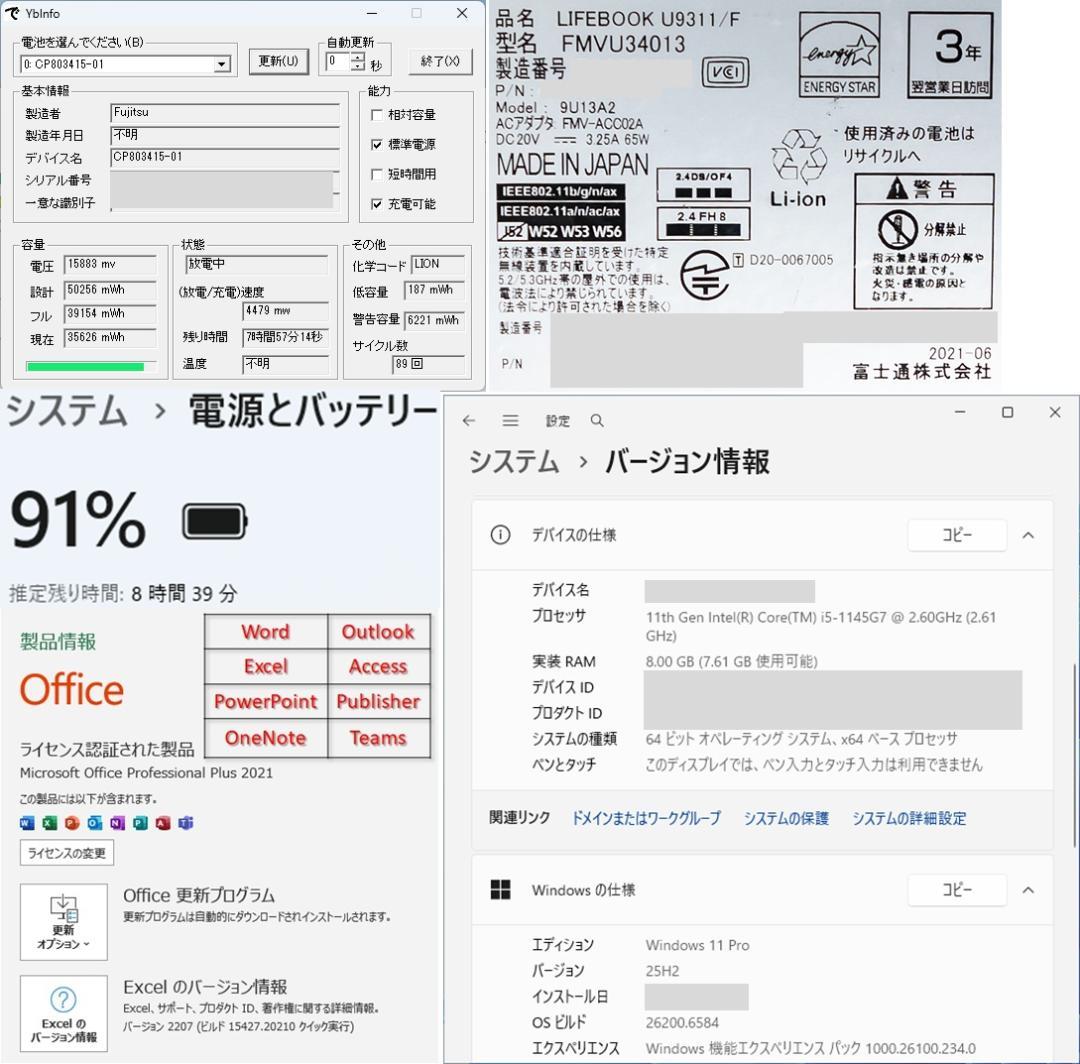Collapse the Windows の仕様 section chevron

pyautogui.click(x=1028, y=890)
